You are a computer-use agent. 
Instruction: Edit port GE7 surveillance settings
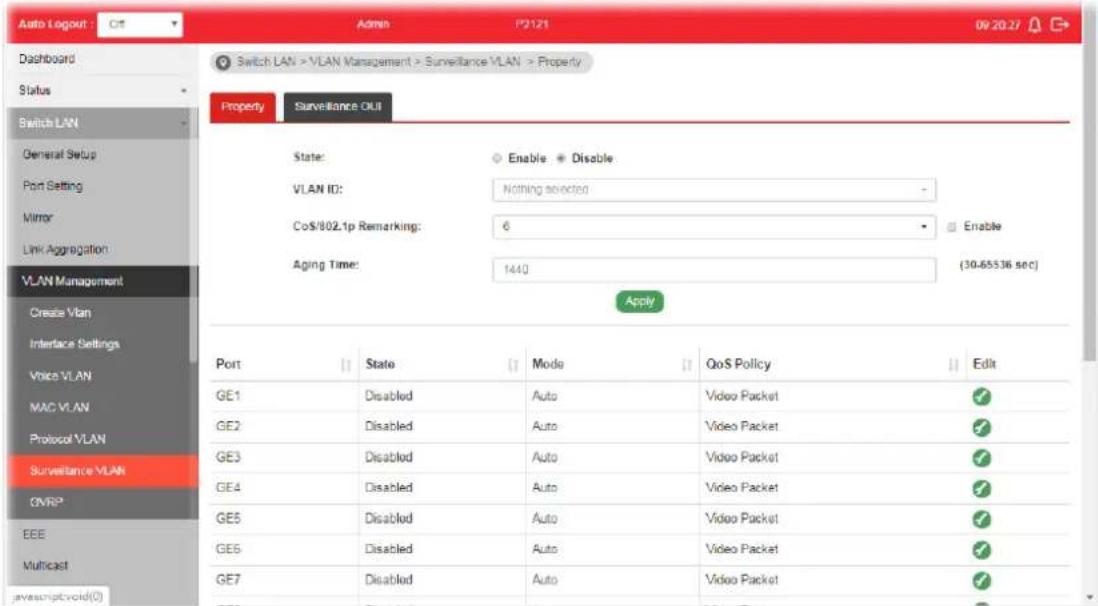(982, 581)
